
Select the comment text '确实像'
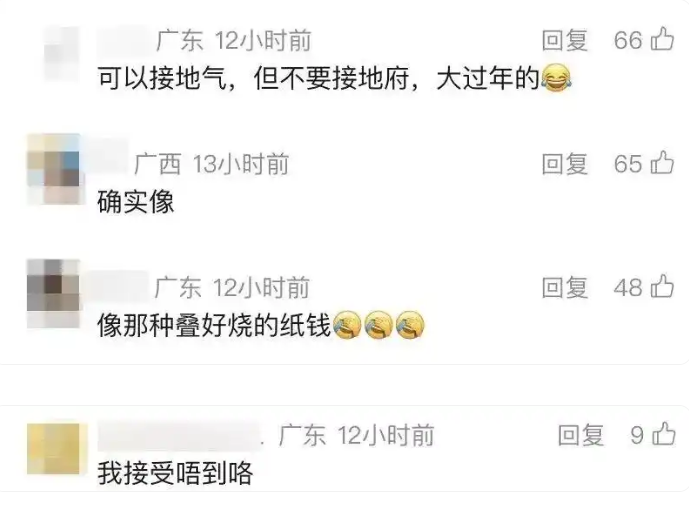[136, 202]
